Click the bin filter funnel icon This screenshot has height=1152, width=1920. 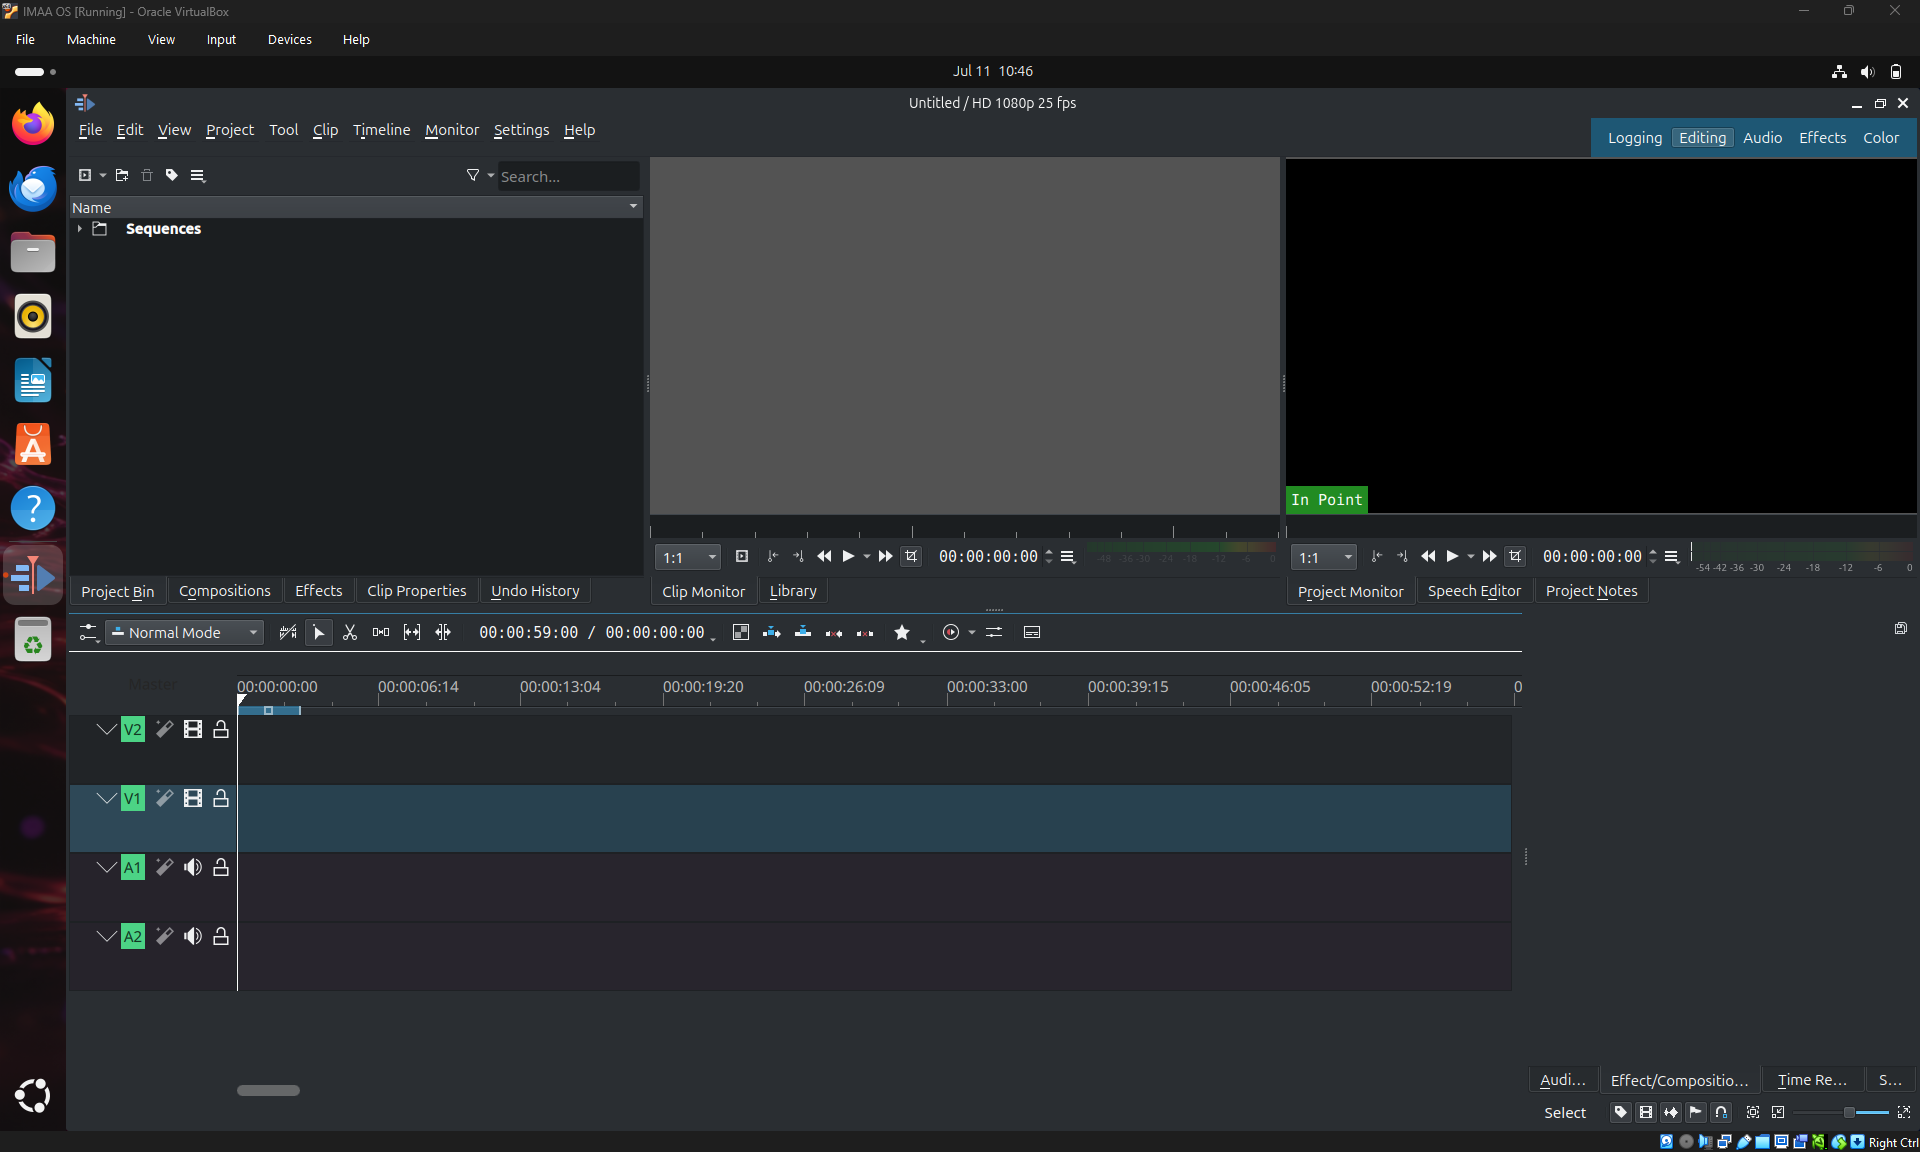(473, 175)
